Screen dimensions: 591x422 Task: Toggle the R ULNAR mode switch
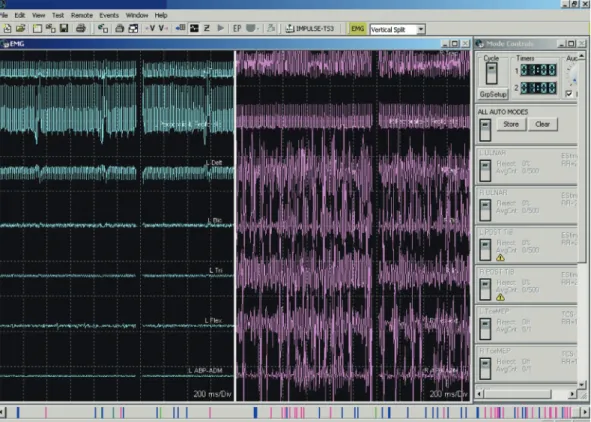[485, 210]
